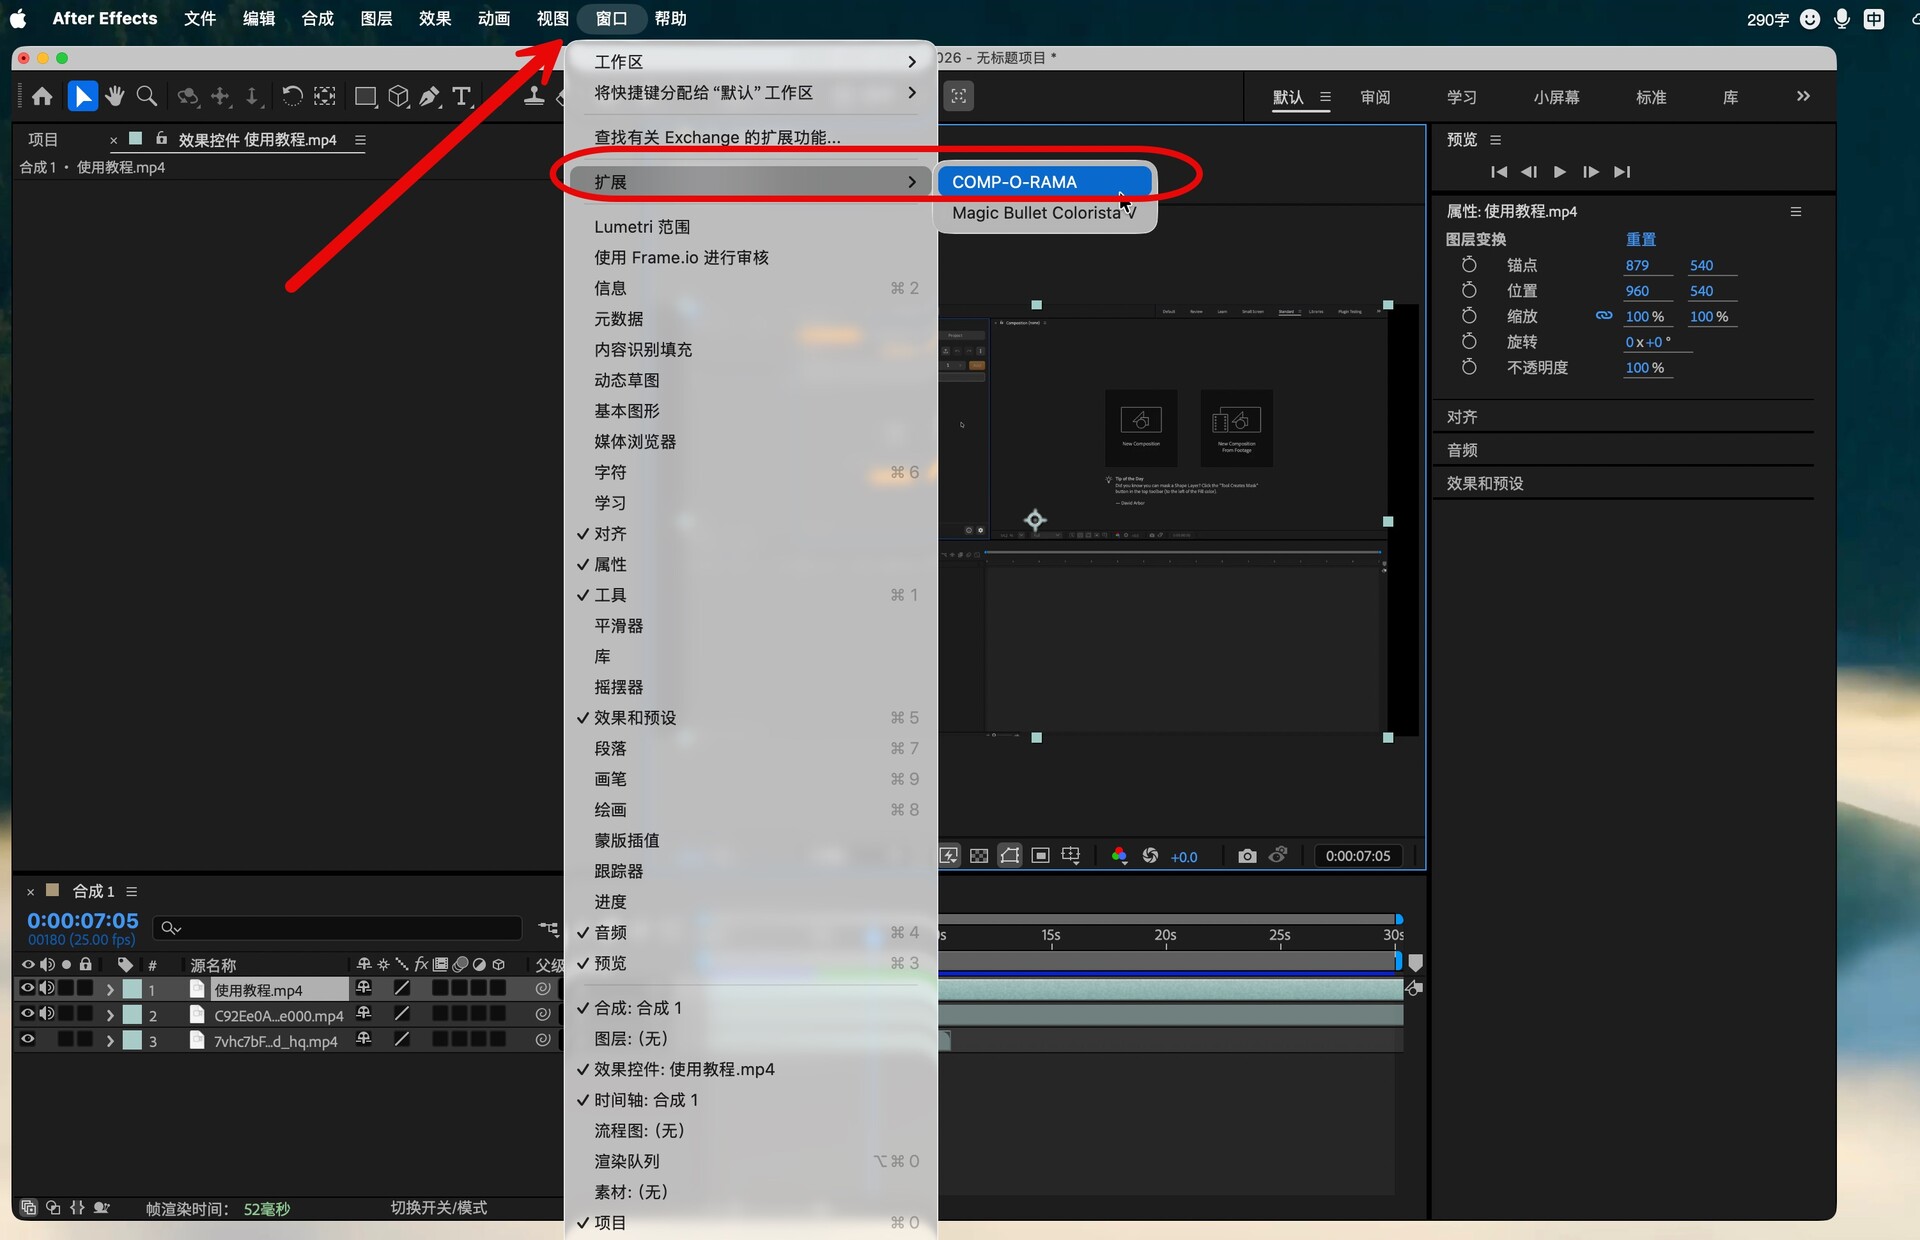1920x1240 pixels.
Task: Click the stopwatch next to 旋转
Action: point(1469,341)
